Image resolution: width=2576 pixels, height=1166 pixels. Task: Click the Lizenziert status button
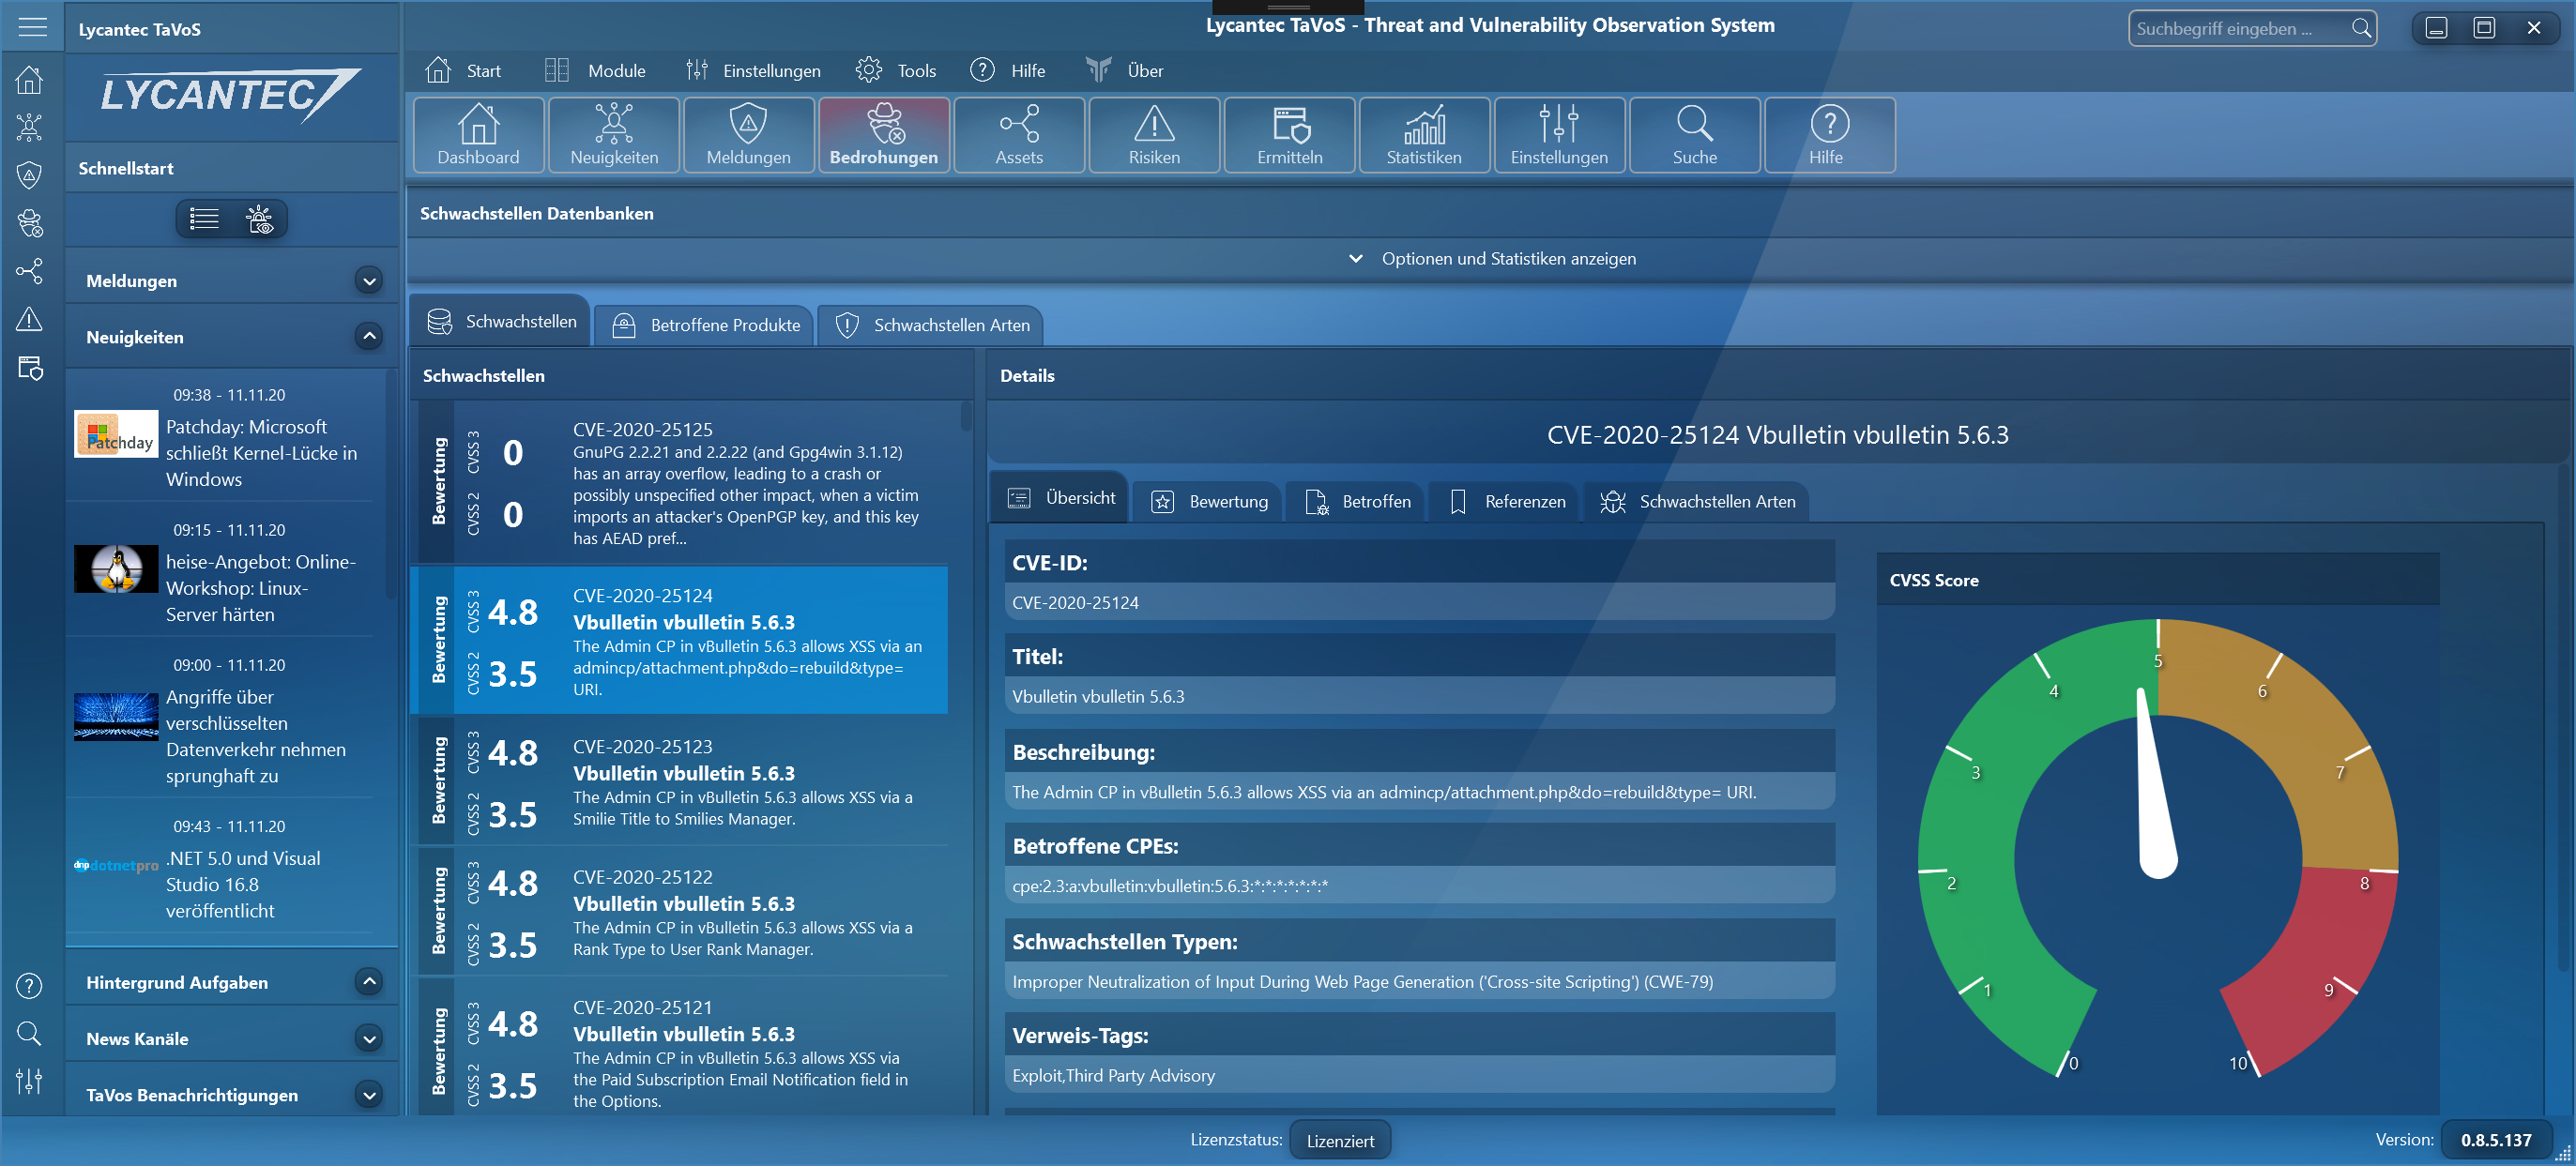pyautogui.click(x=1339, y=1141)
